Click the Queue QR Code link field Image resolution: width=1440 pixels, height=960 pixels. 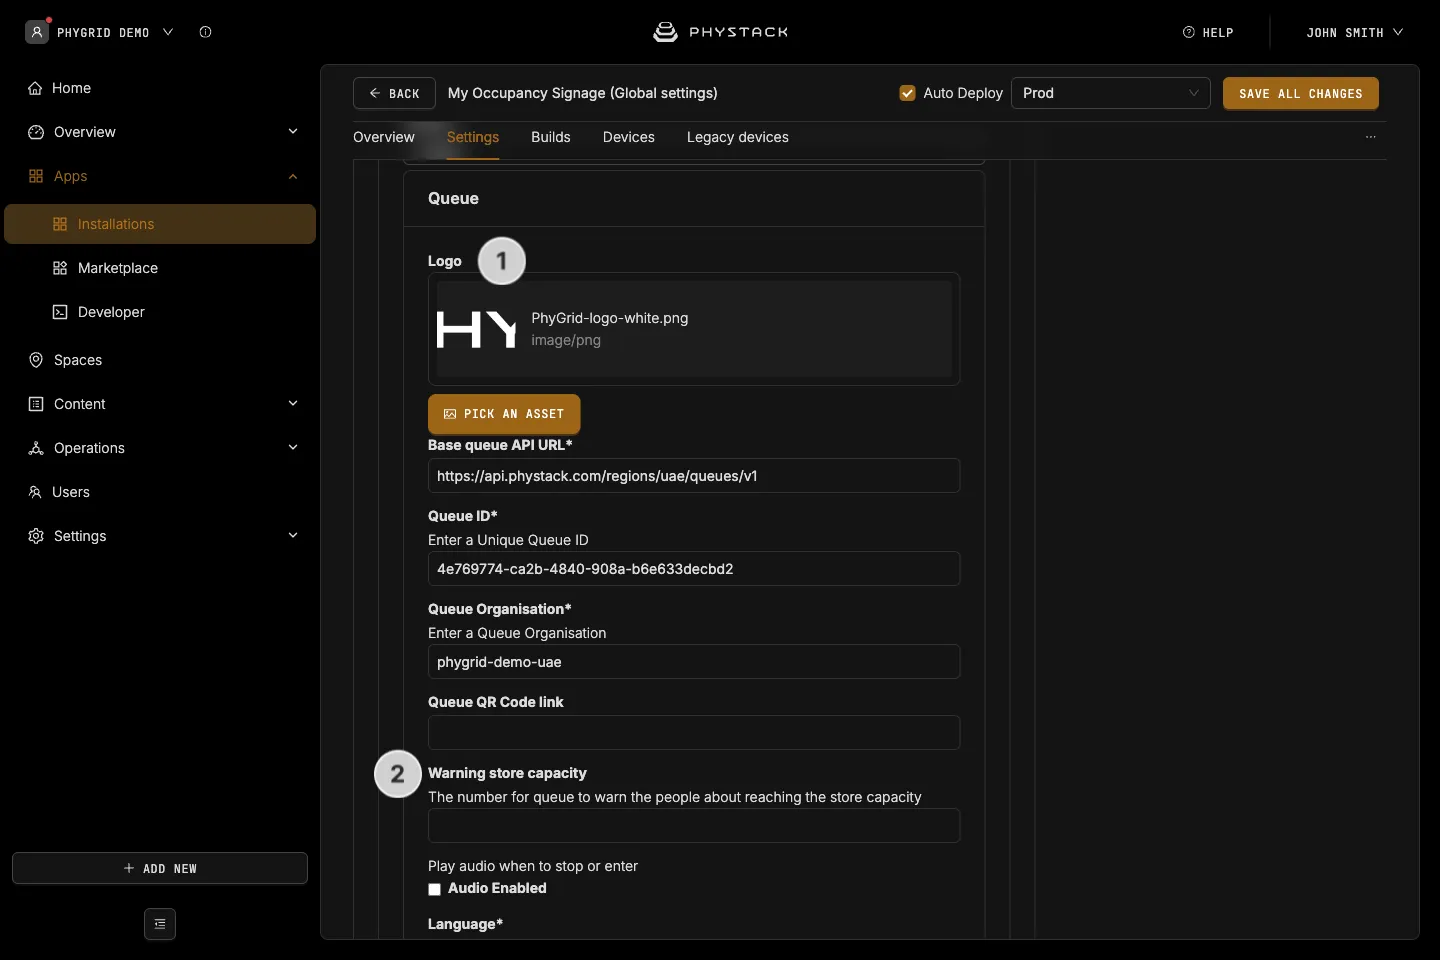click(694, 733)
